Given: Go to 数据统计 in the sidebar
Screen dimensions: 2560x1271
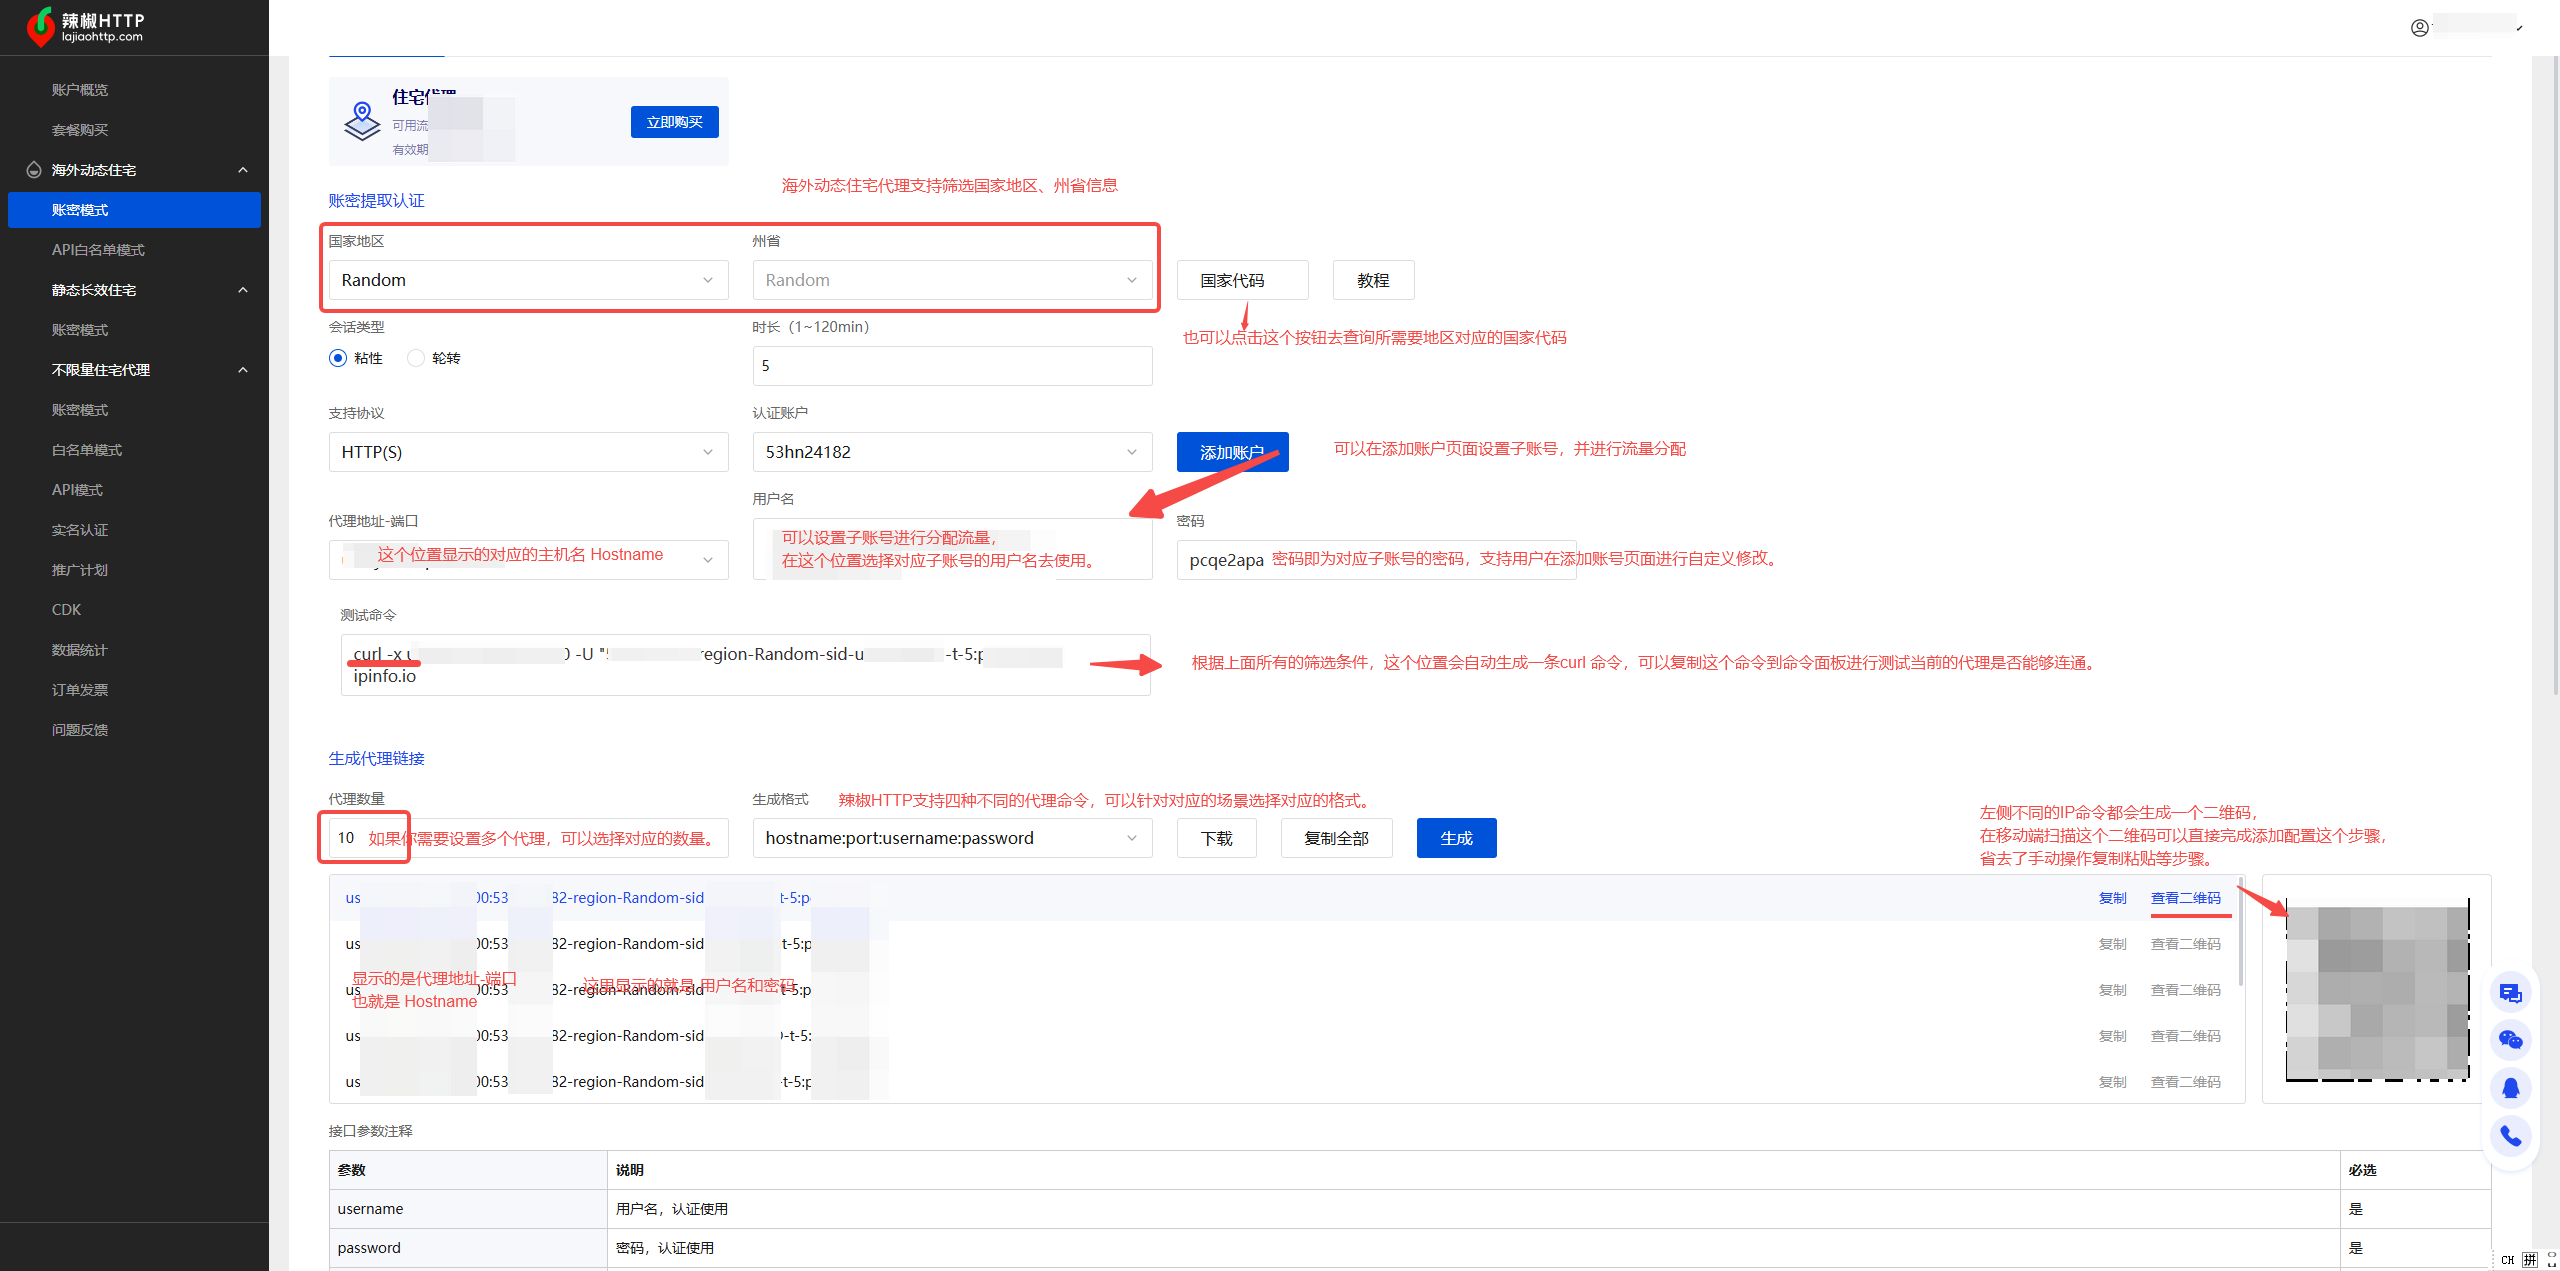Looking at the screenshot, I should (80, 650).
